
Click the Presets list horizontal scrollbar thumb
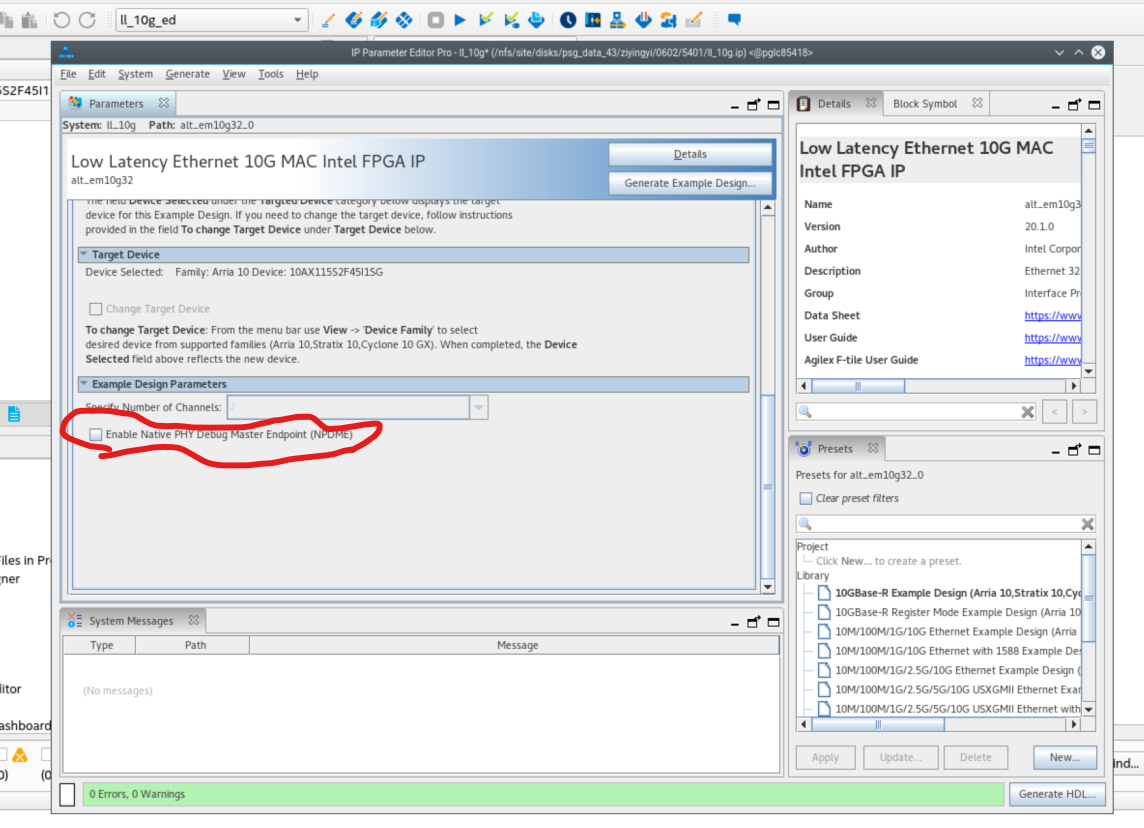pos(878,724)
